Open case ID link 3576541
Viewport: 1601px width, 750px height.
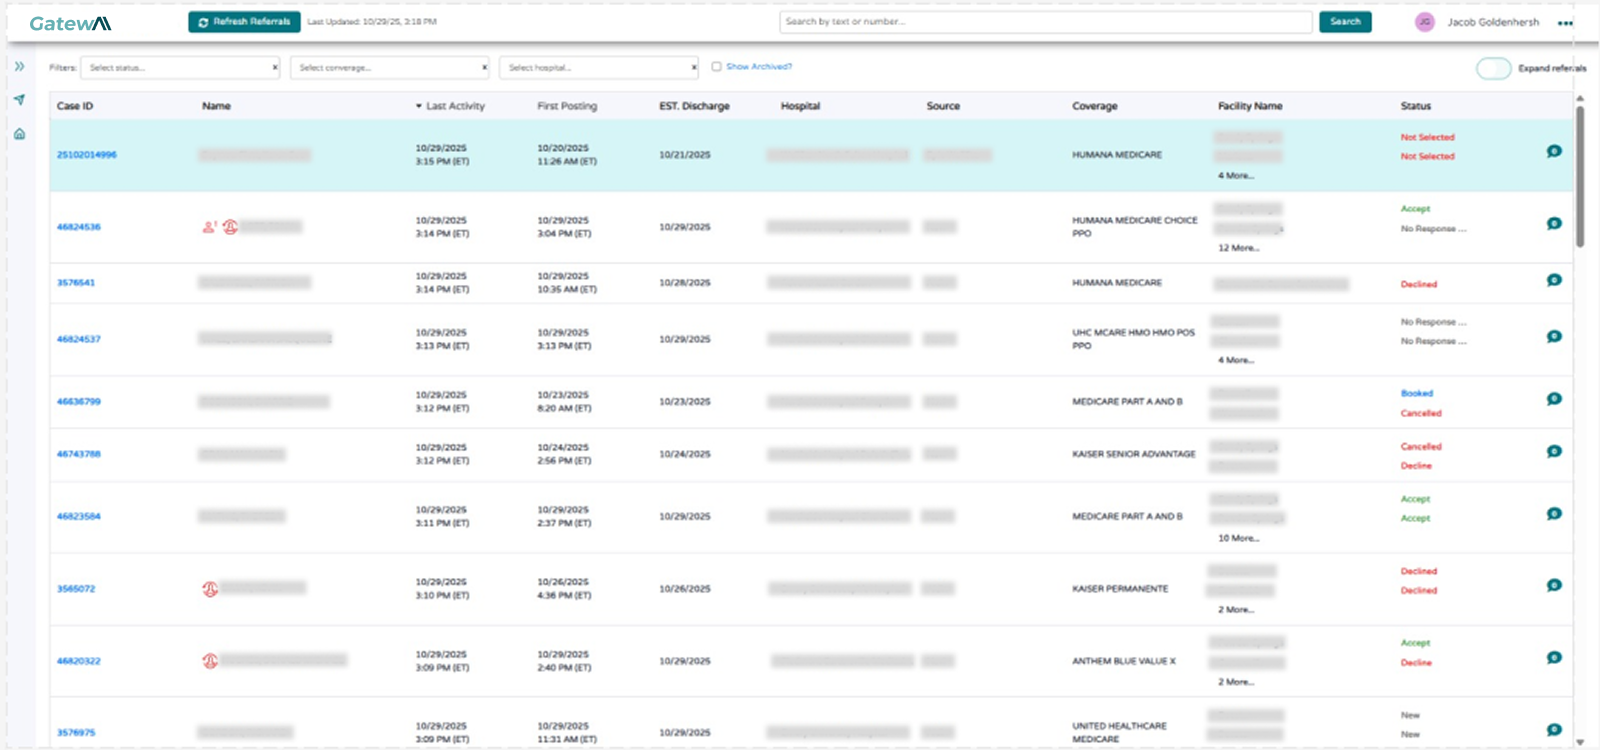(76, 283)
